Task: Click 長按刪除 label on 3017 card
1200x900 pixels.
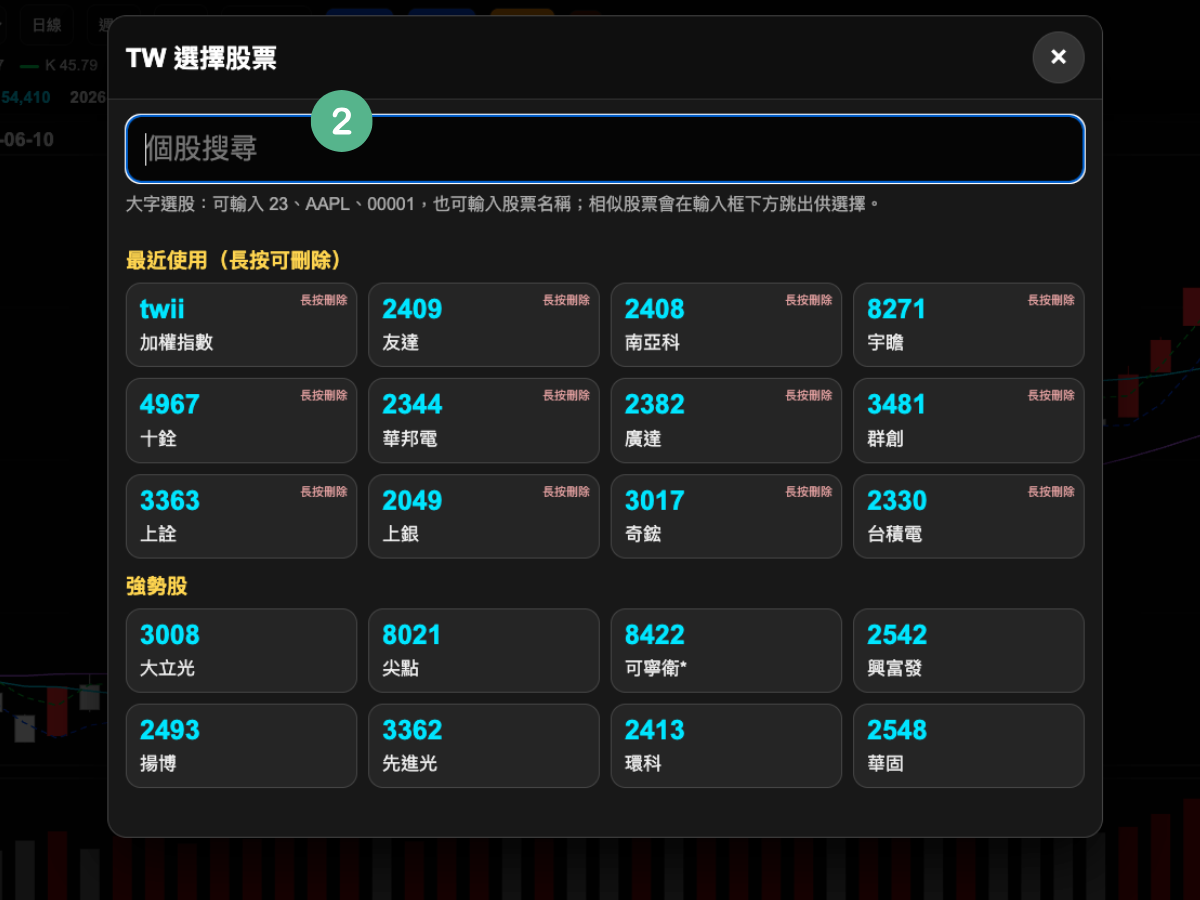Action: click(809, 492)
